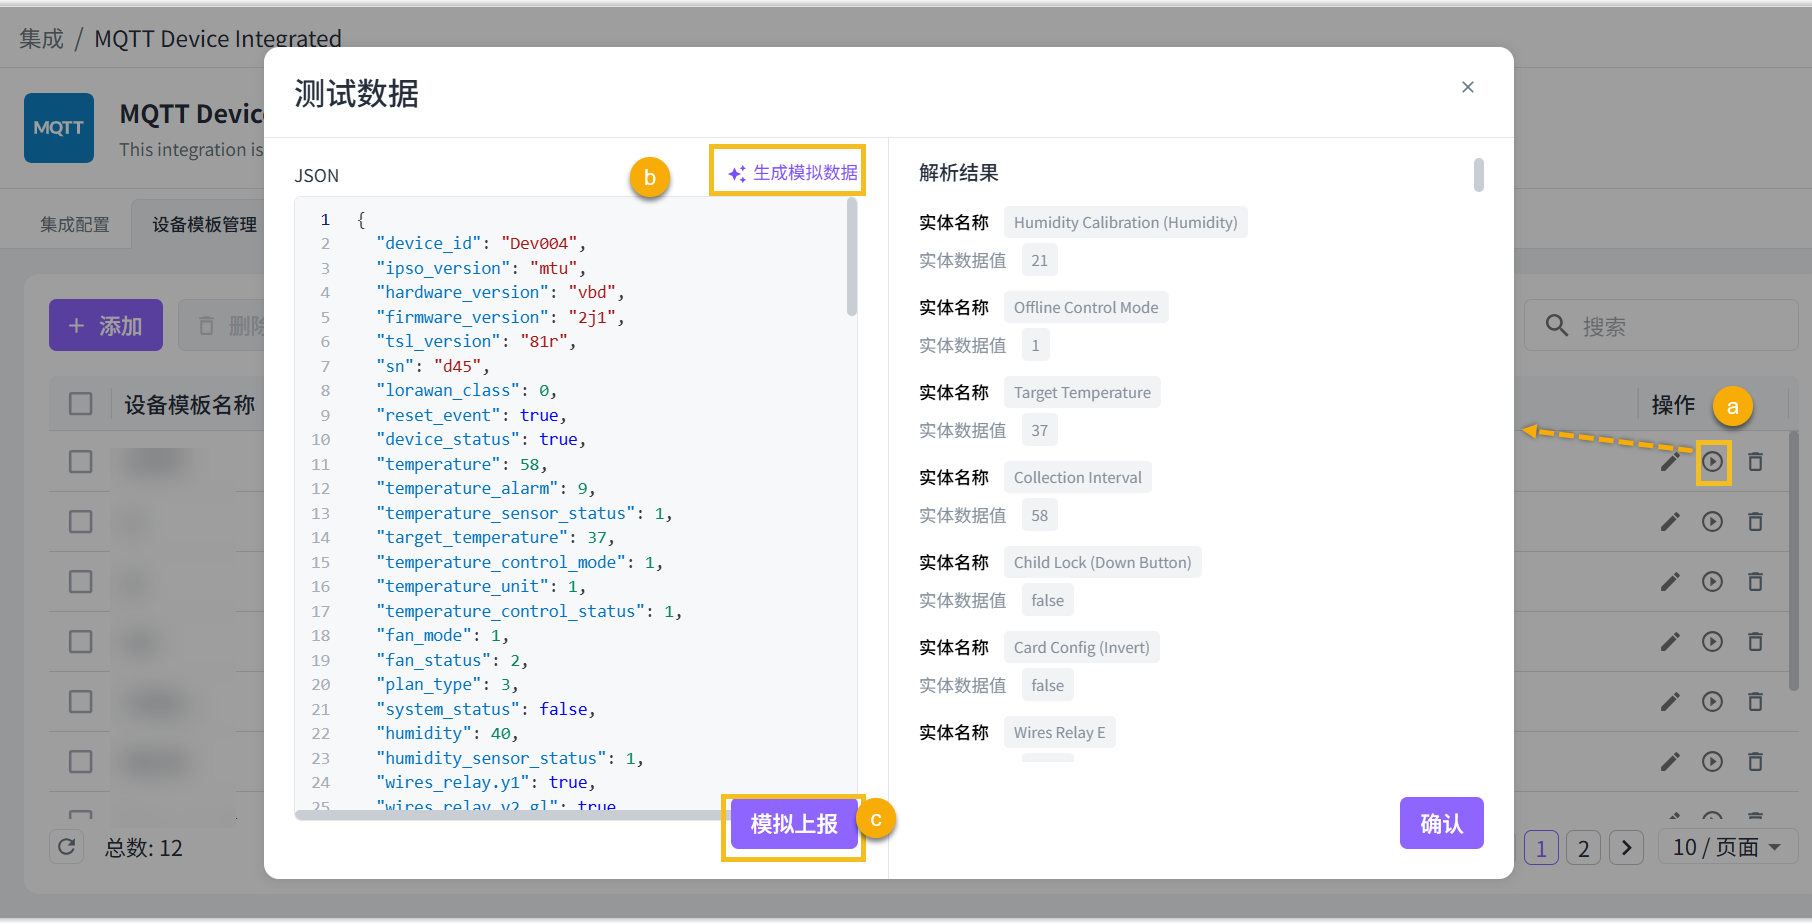The image size is (1812, 924).
Task: Check the first device template row checkbox
Action: coord(81,462)
